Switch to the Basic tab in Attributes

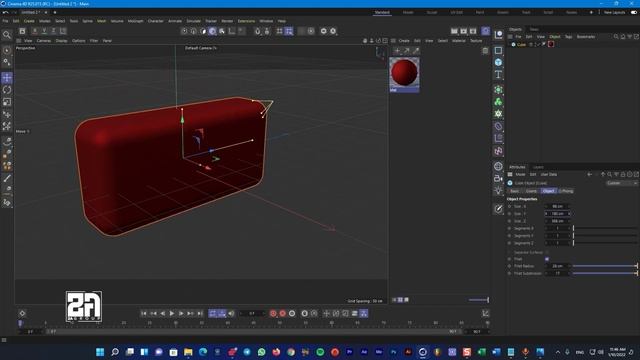point(515,191)
